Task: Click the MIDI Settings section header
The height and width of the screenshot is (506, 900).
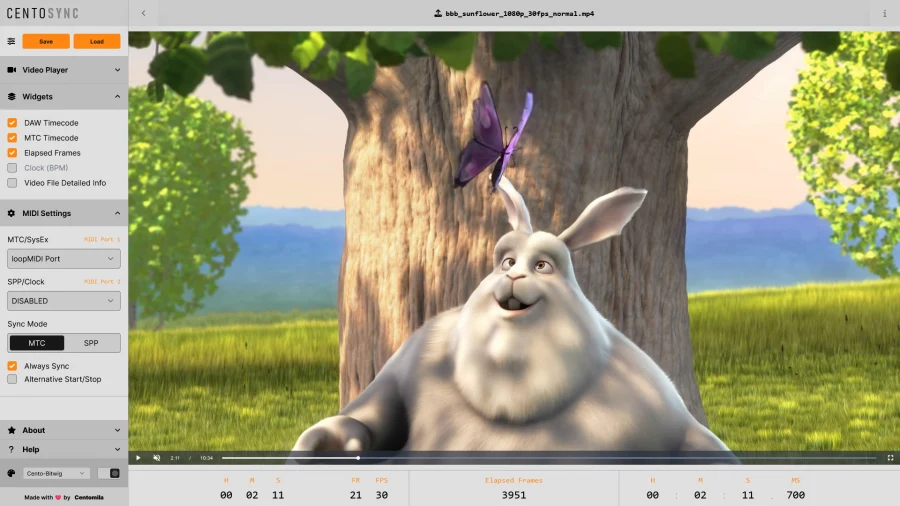Action: 64,213
